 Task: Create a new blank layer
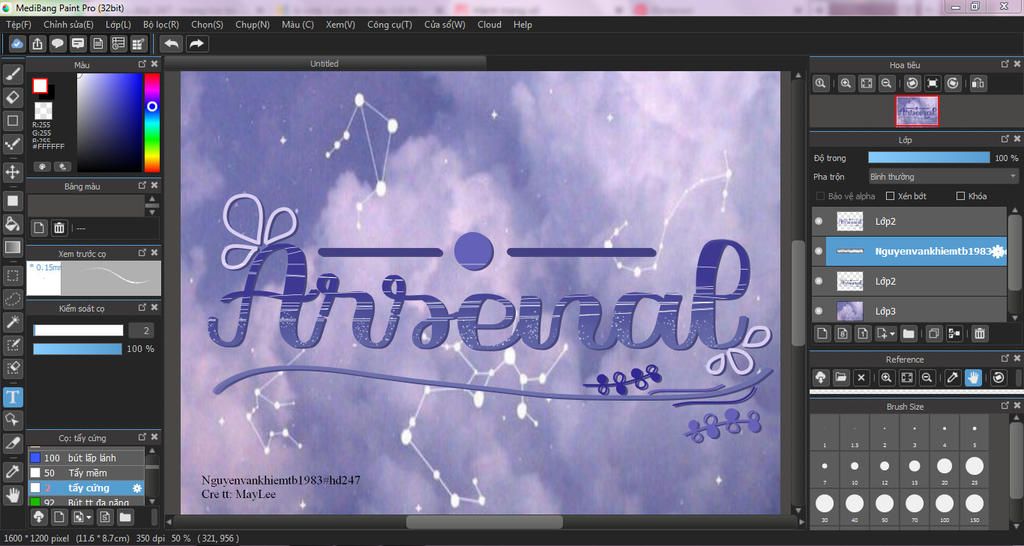[823, 334]
